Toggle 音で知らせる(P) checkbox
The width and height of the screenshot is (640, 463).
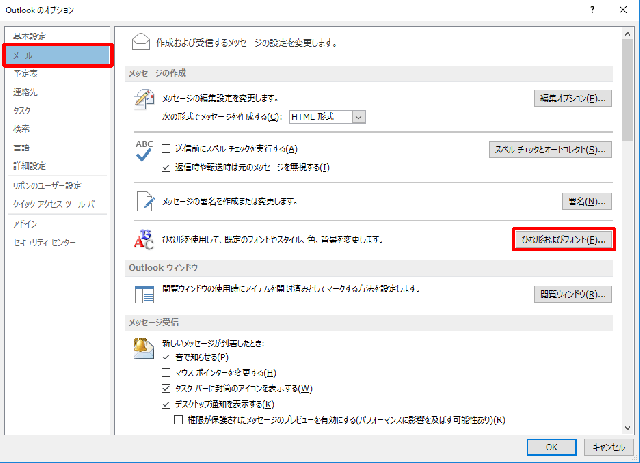(166, 357)
